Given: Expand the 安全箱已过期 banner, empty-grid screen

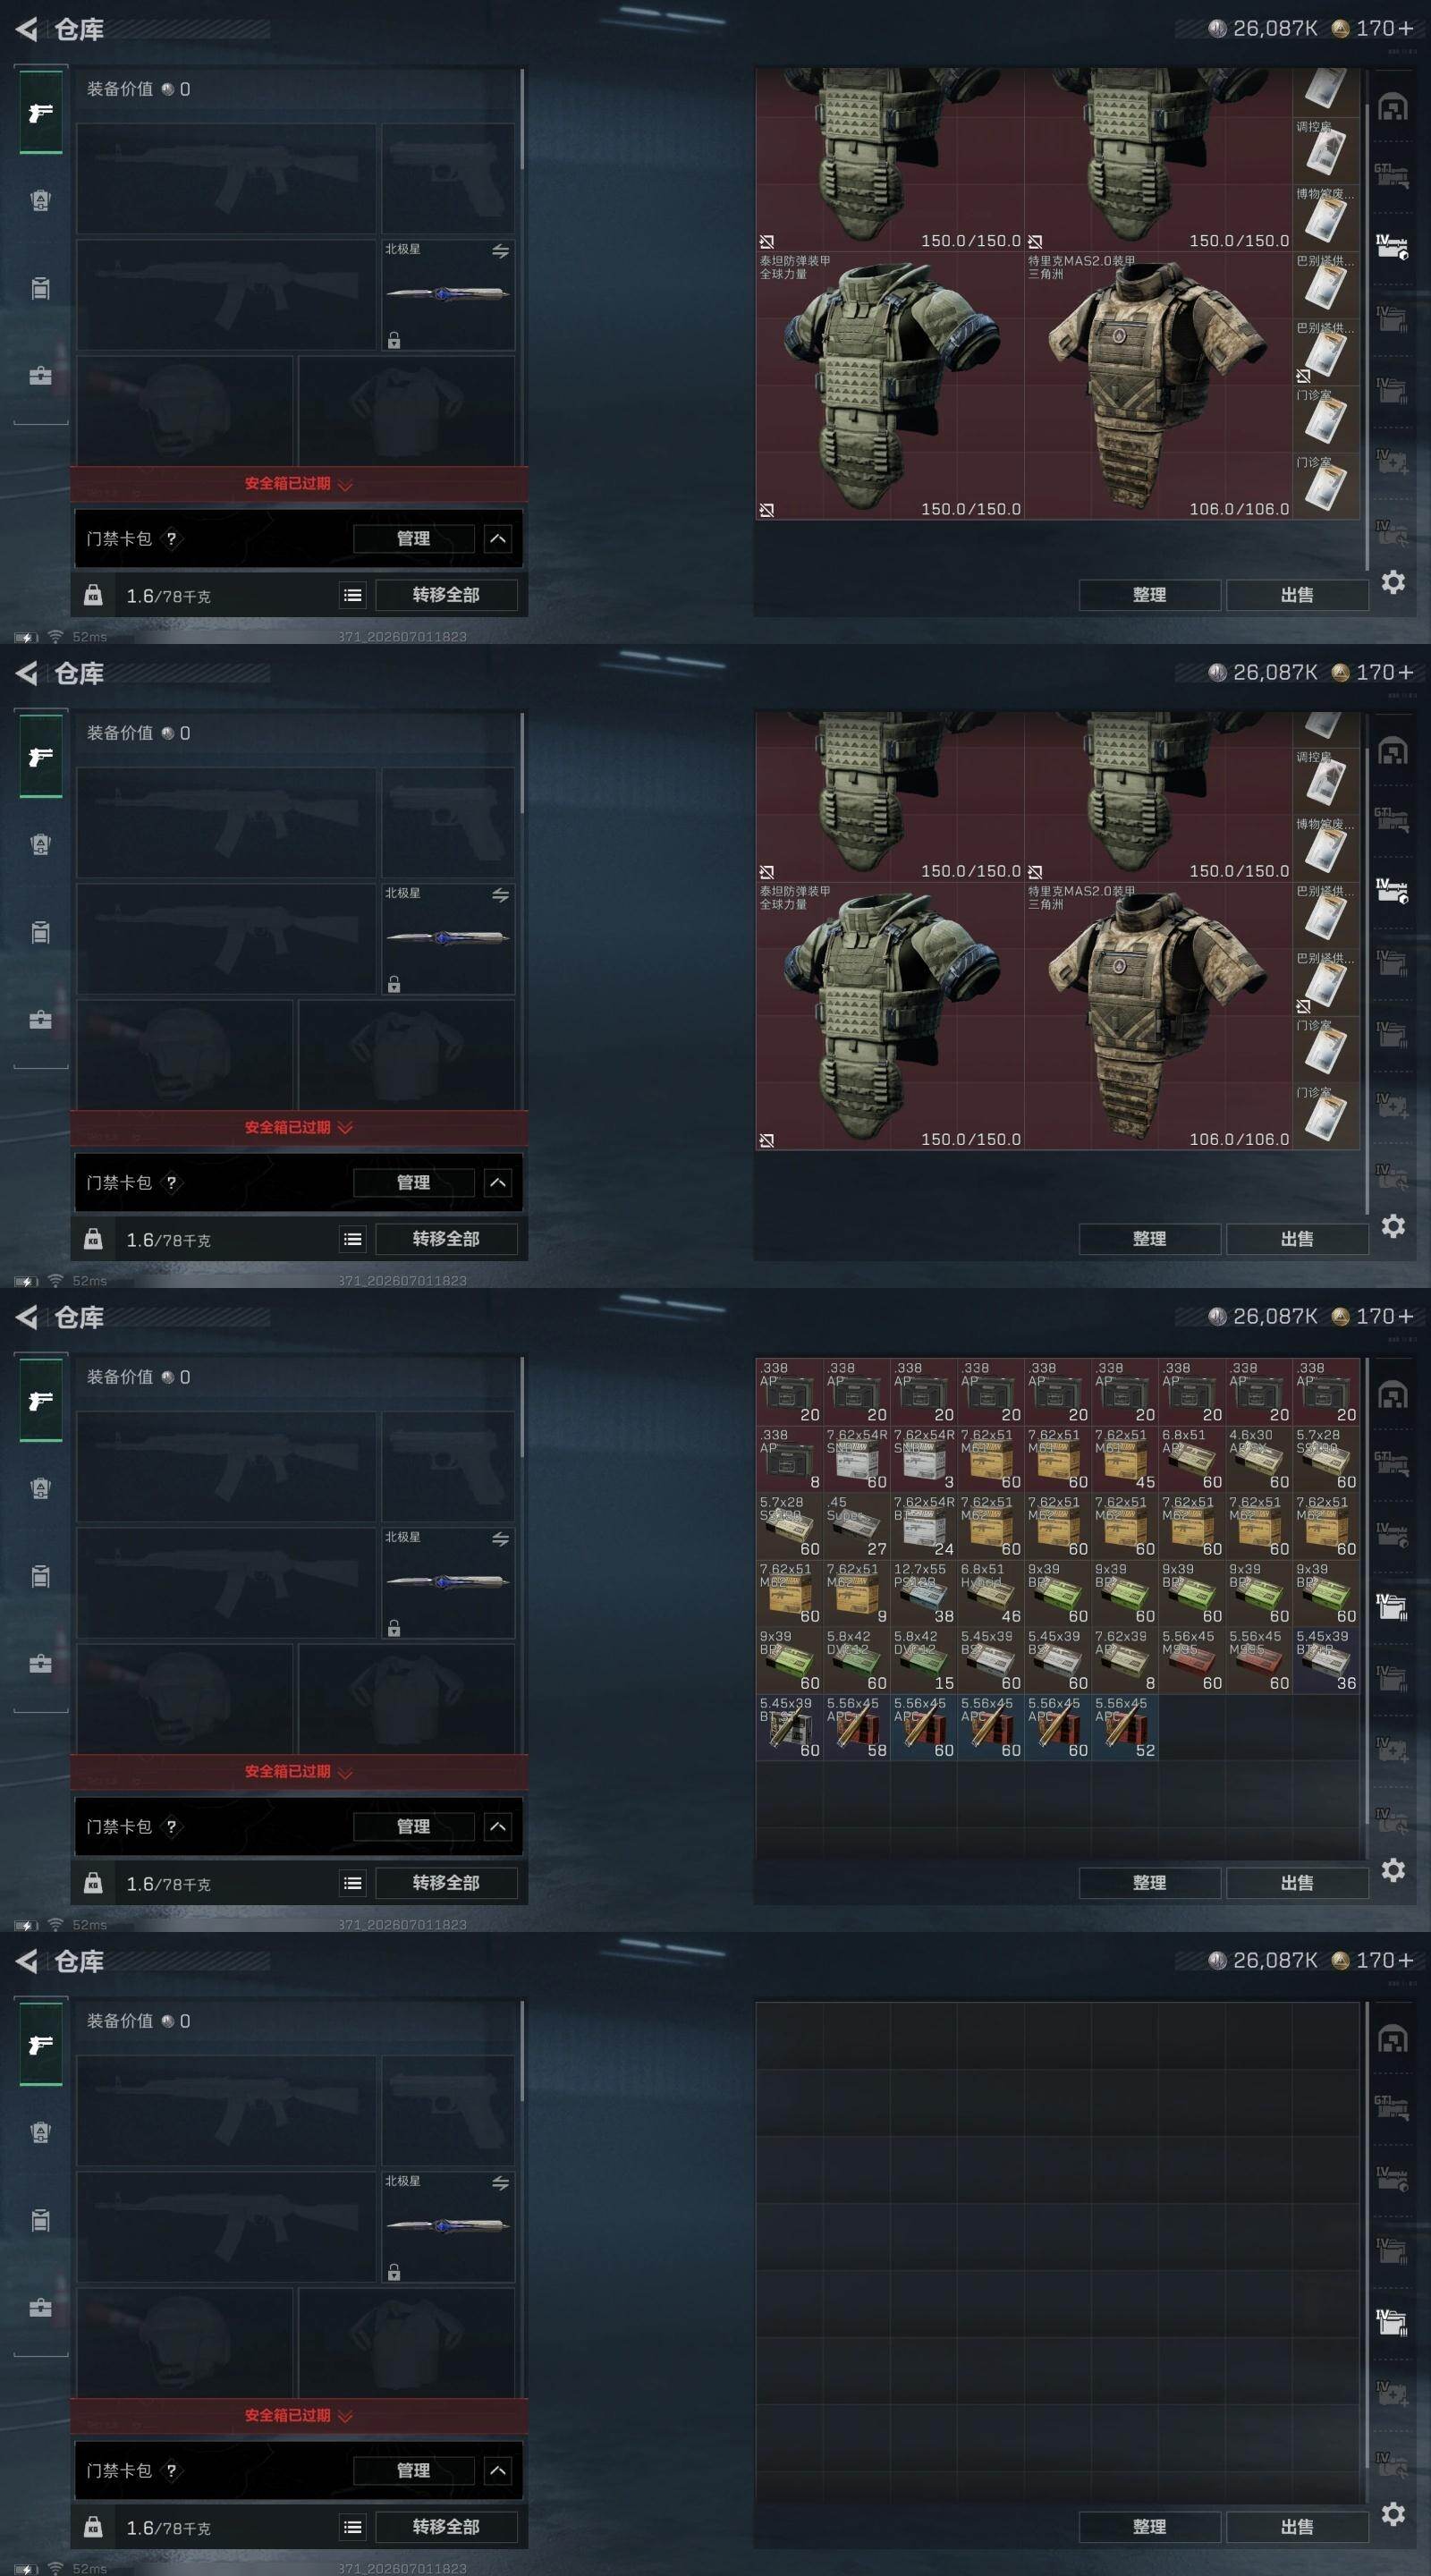Looking at the screenshot, I should [x=299, y=2415].
